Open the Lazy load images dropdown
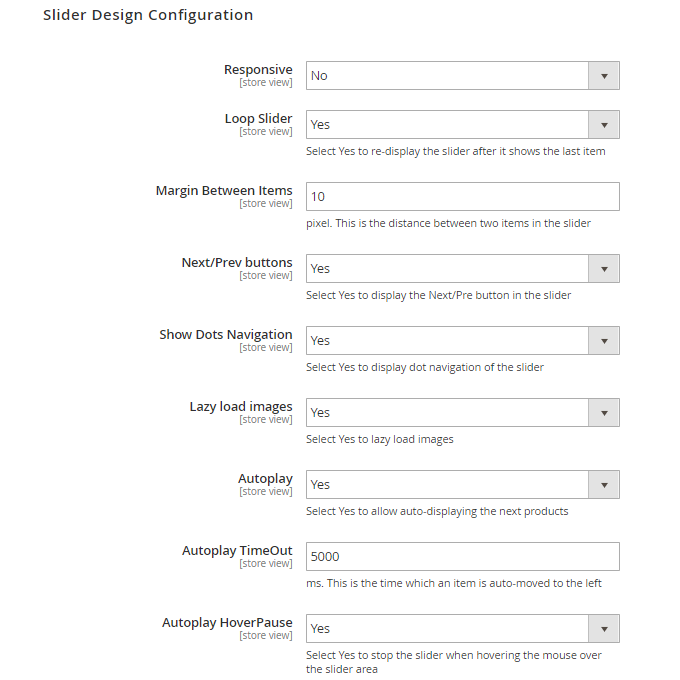Viewport: 680px width, 680px height. tap(447, 413)
